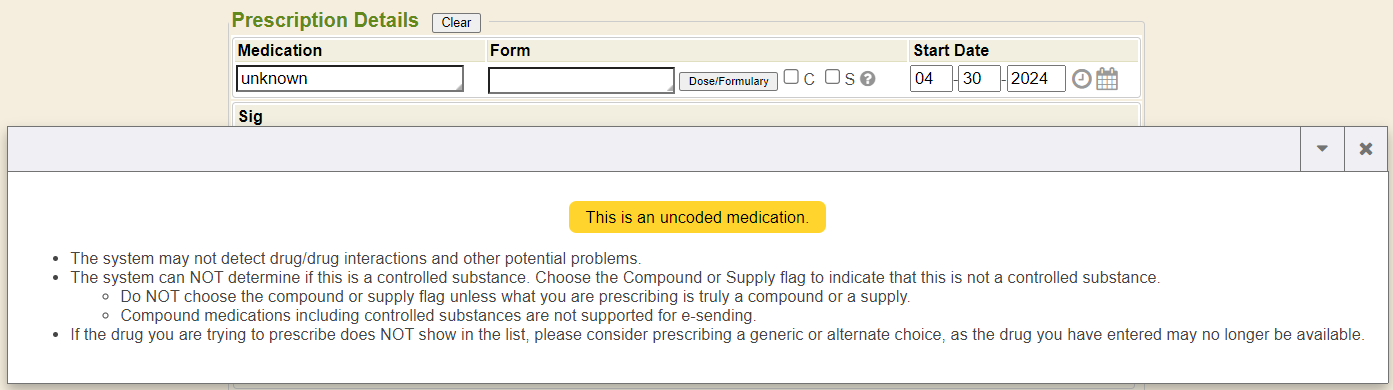Select the start date year field 2024
This screenshot has width=1393, height=390.
coord(1036,79)
